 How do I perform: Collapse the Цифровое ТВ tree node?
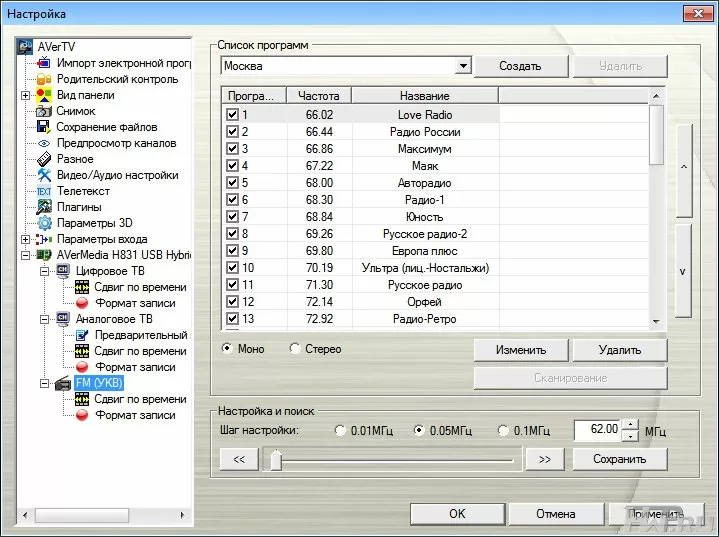point(45,271)
